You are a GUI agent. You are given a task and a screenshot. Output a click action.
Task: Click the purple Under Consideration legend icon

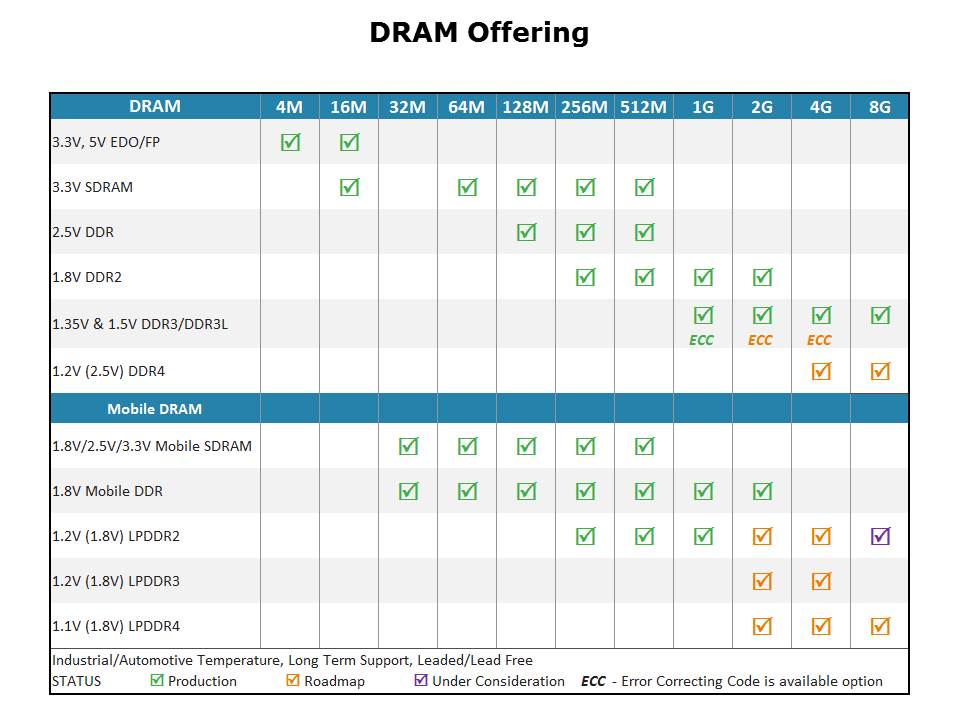[x=421, y=681]
